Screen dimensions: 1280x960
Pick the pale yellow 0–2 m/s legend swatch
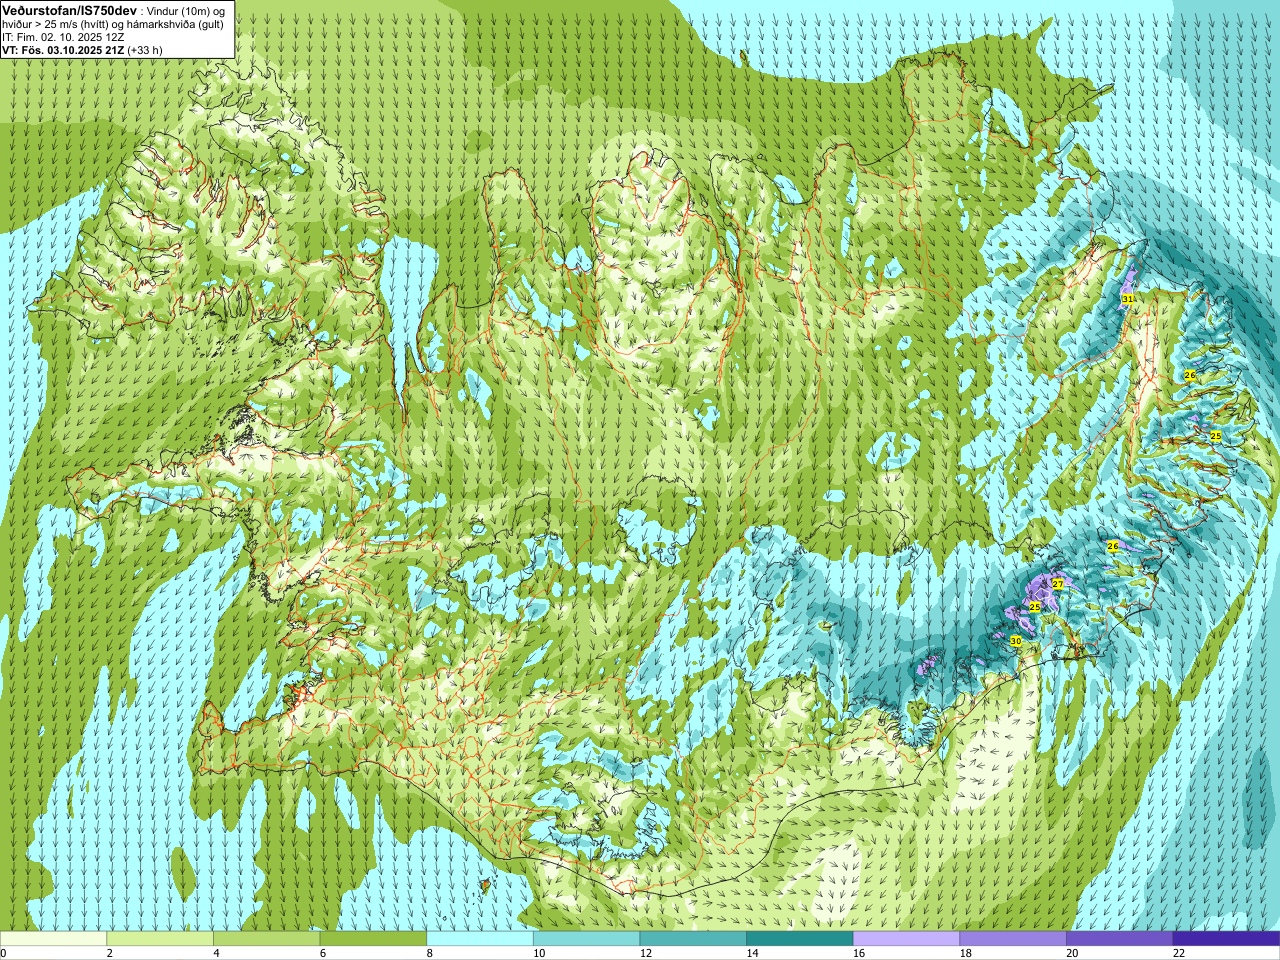point(53,939)
